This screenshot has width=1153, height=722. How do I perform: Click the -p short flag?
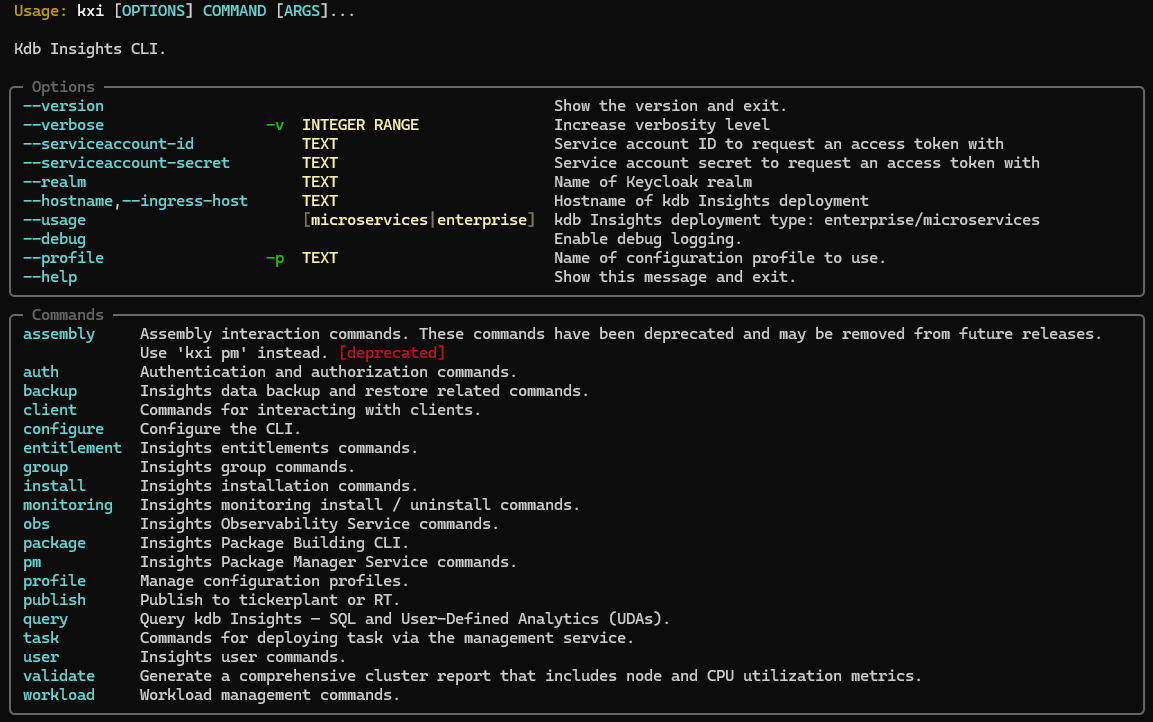tap(275, 259)
